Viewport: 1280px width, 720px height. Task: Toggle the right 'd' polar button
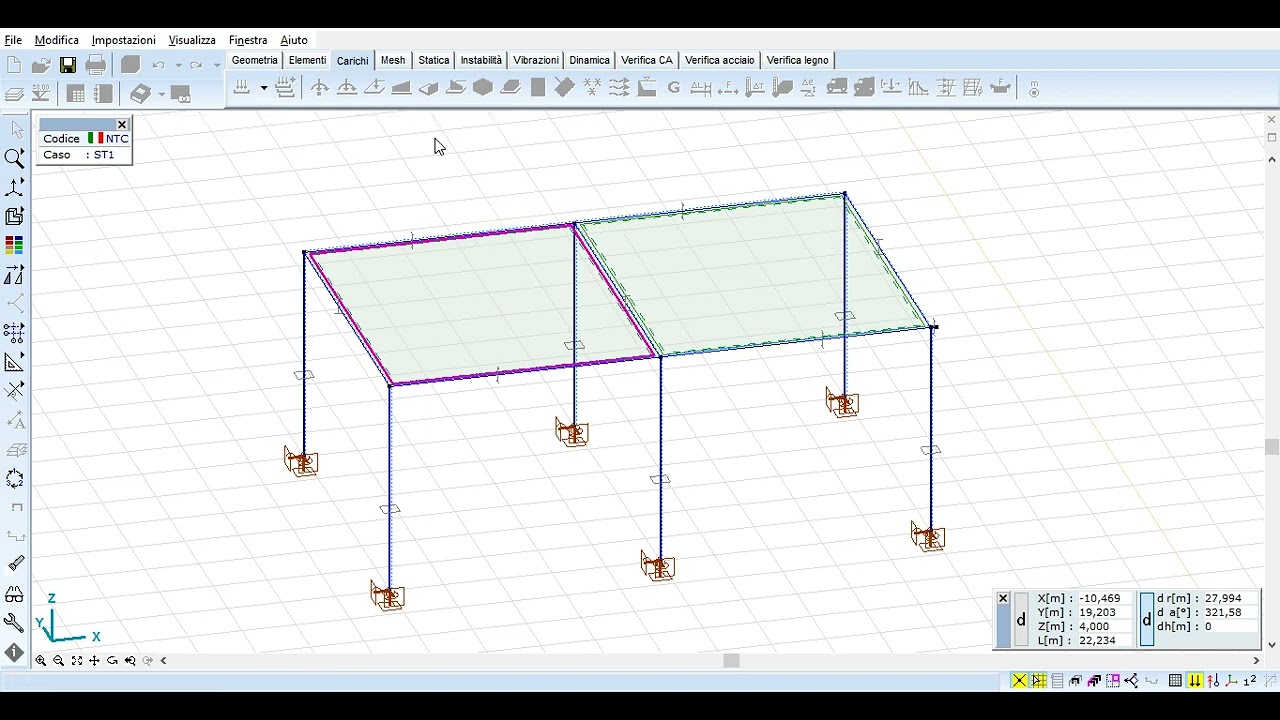tap(1147, 620)
